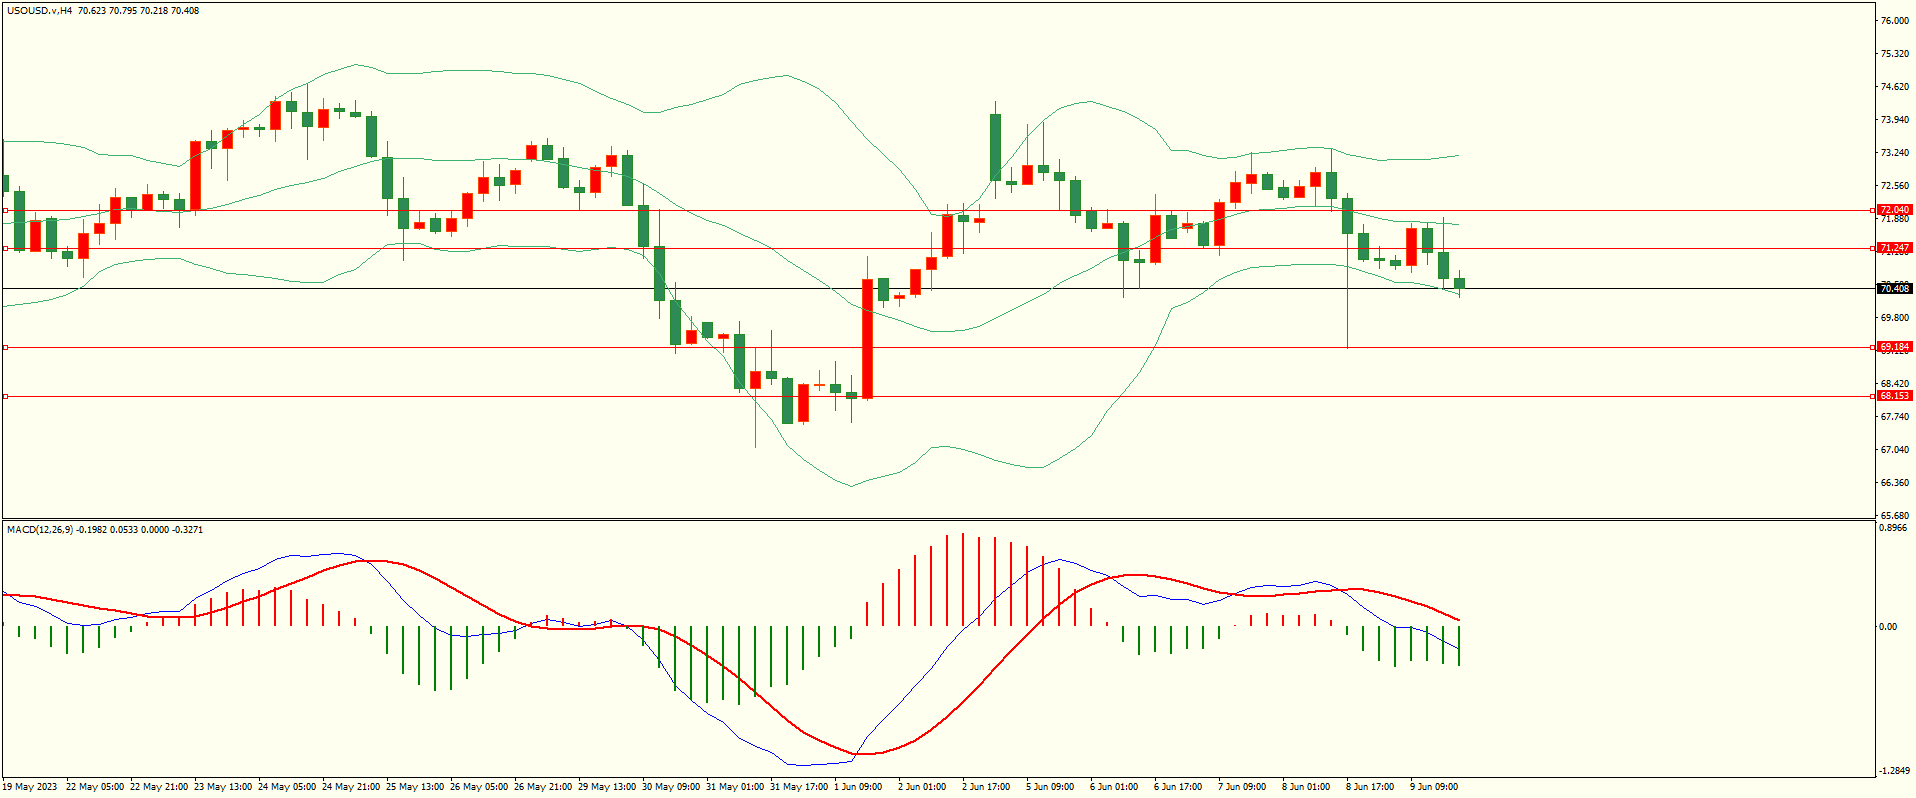
Task: Click the 76.000 price axis label
Action: pos(1894,21)
